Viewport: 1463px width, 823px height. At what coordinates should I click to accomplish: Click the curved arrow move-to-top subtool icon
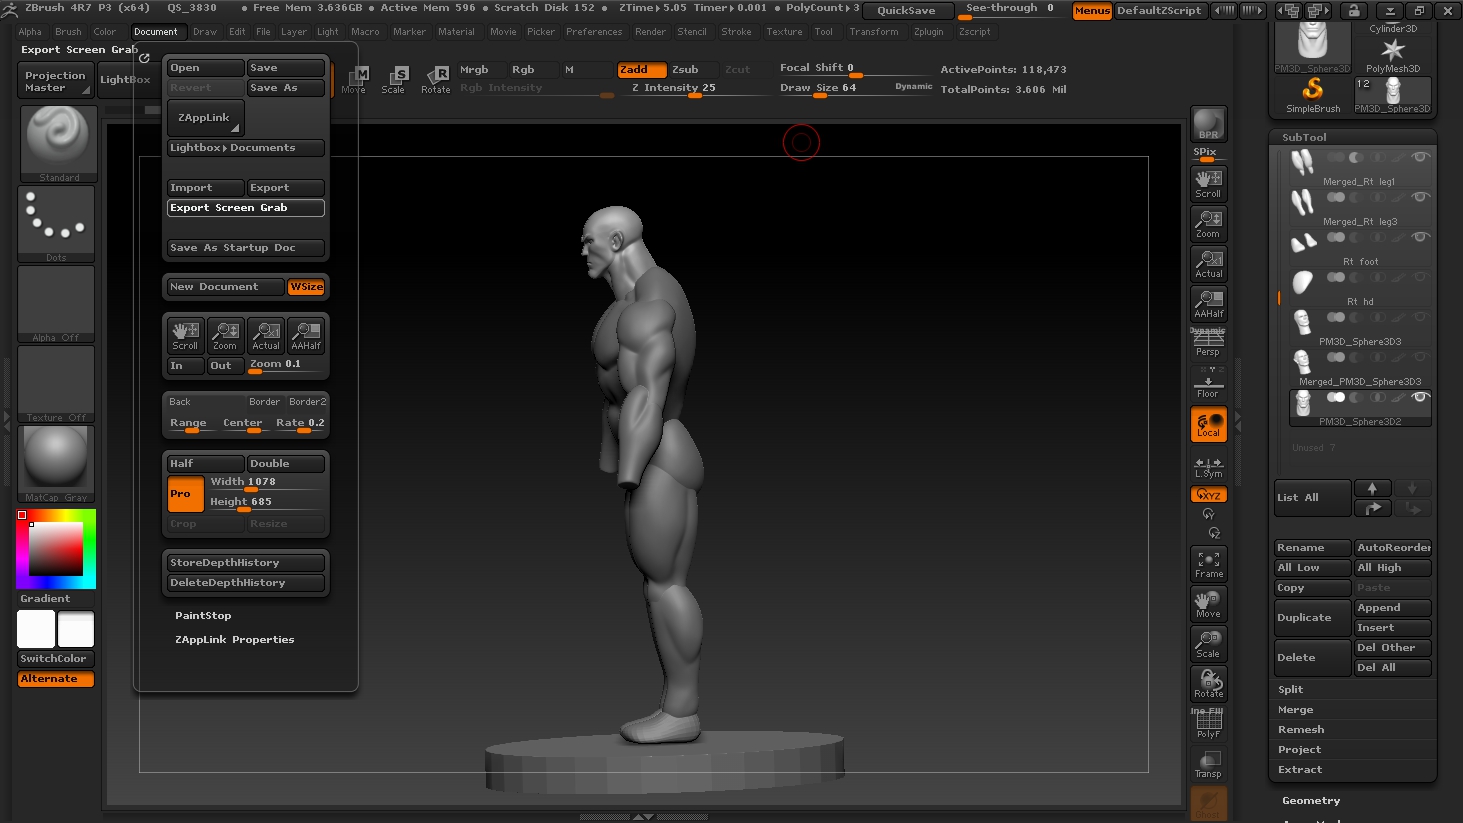point(1372,508)
